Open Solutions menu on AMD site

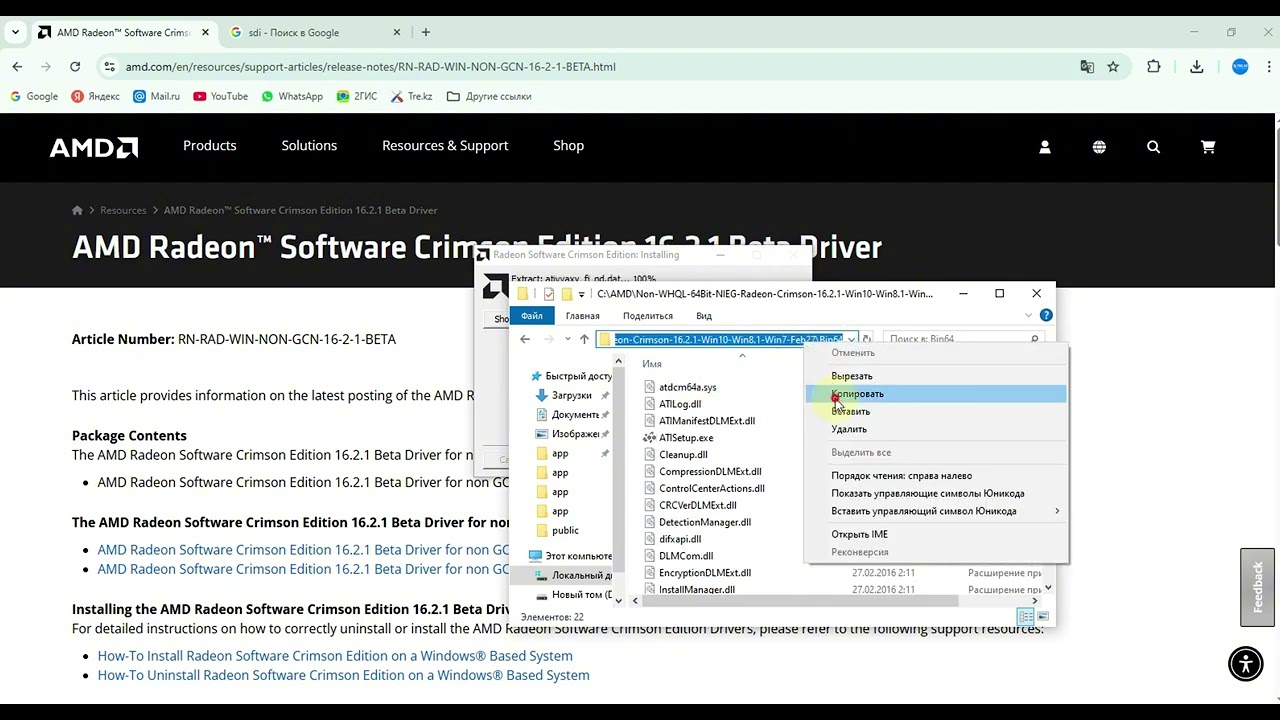[309, 146]
